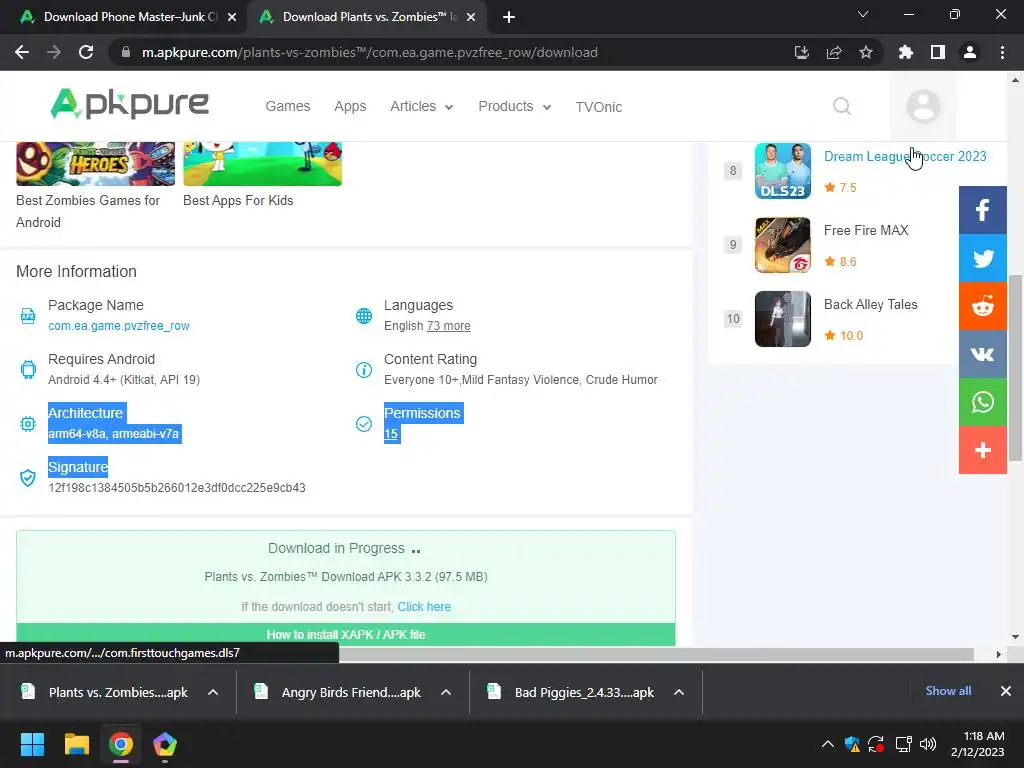Open the user account avatar icon
Viewport: 1024px width, 768px height.
point(923,106)
